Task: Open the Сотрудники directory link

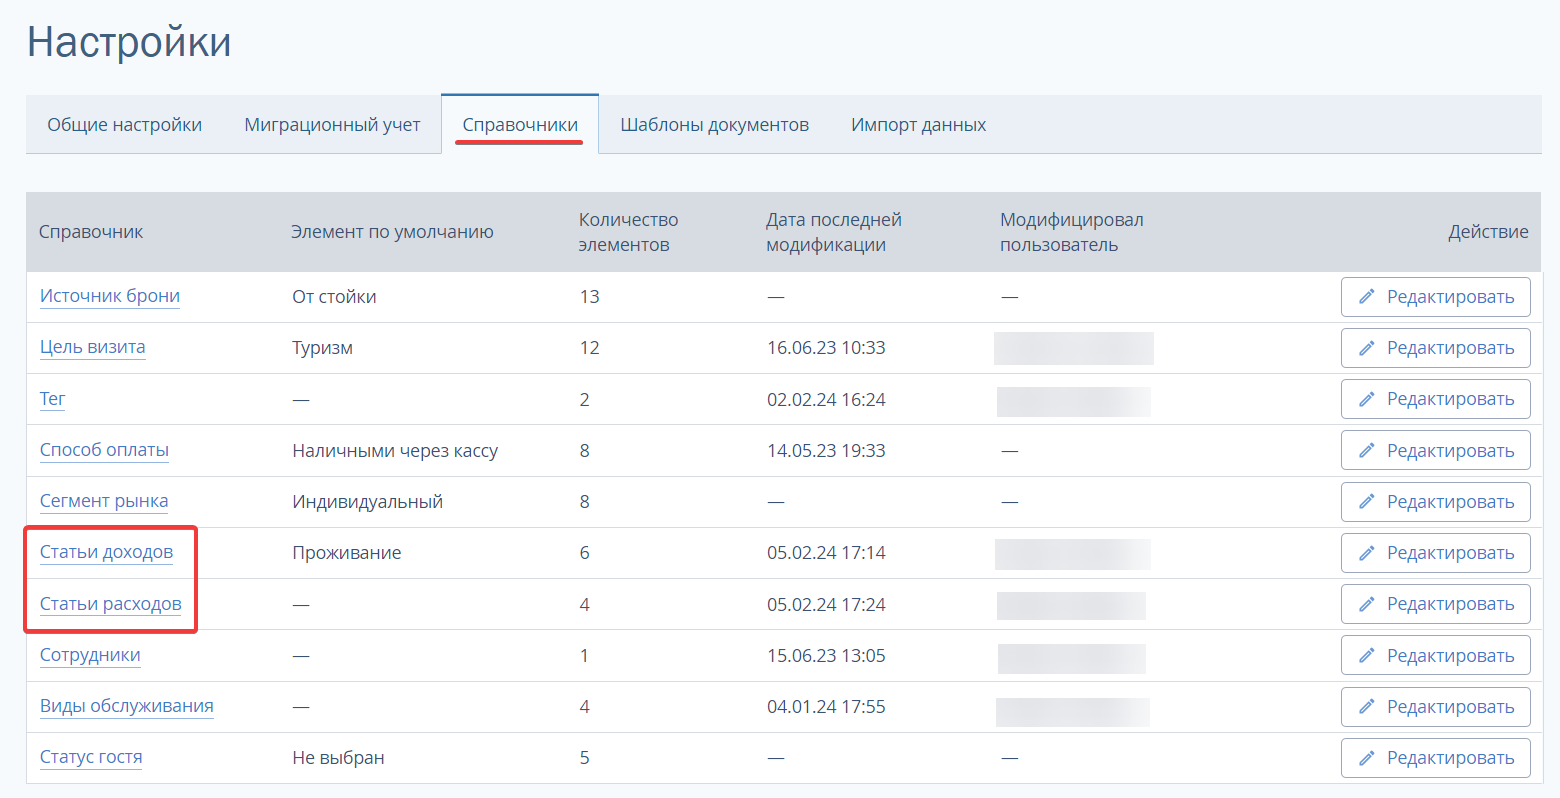Action: coord(90,655)
